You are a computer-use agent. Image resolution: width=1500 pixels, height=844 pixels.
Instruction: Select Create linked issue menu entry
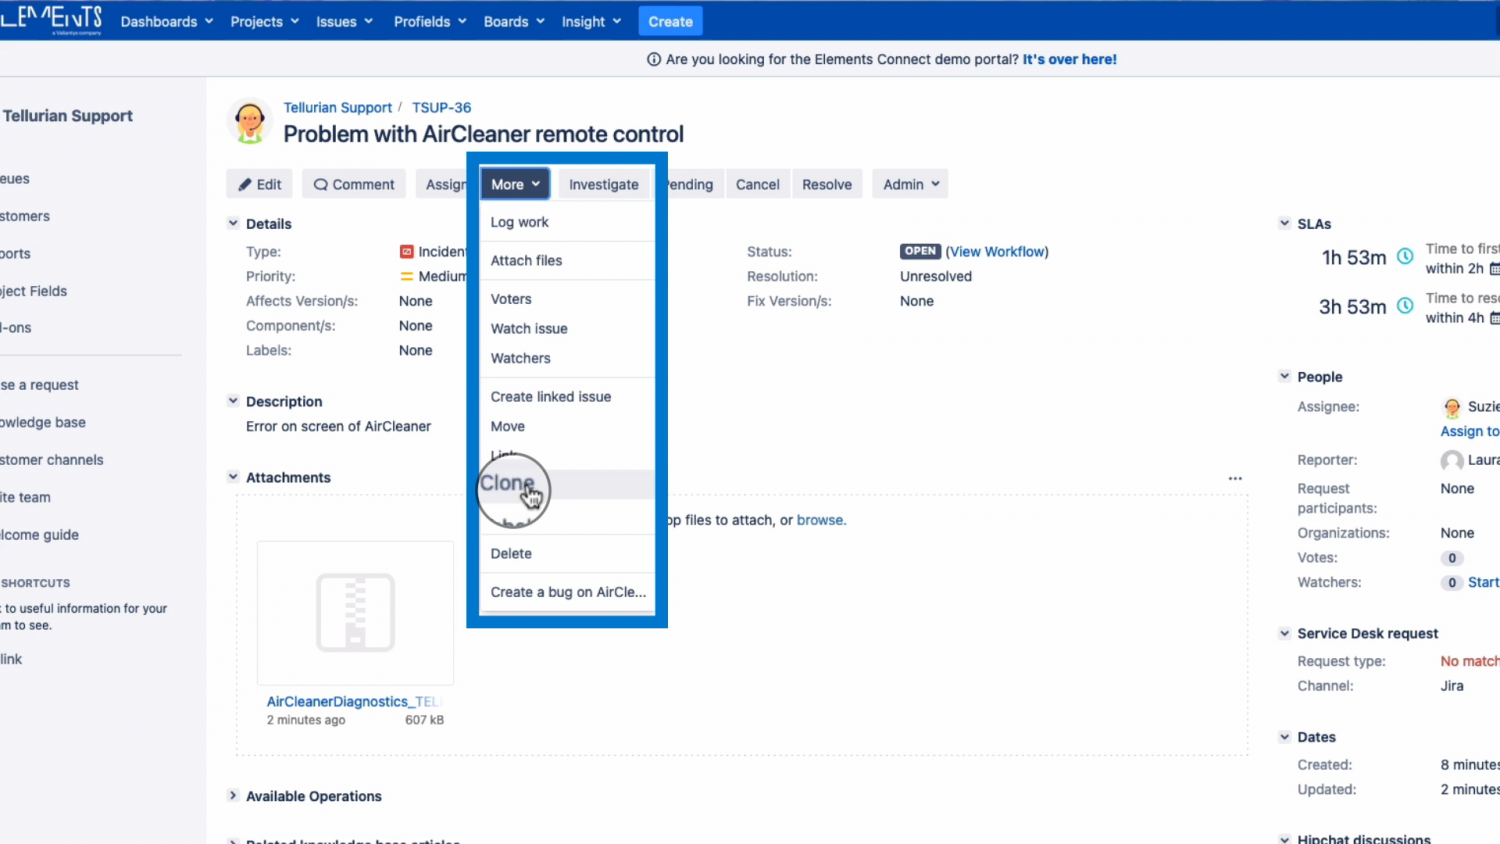pos(550,397)
